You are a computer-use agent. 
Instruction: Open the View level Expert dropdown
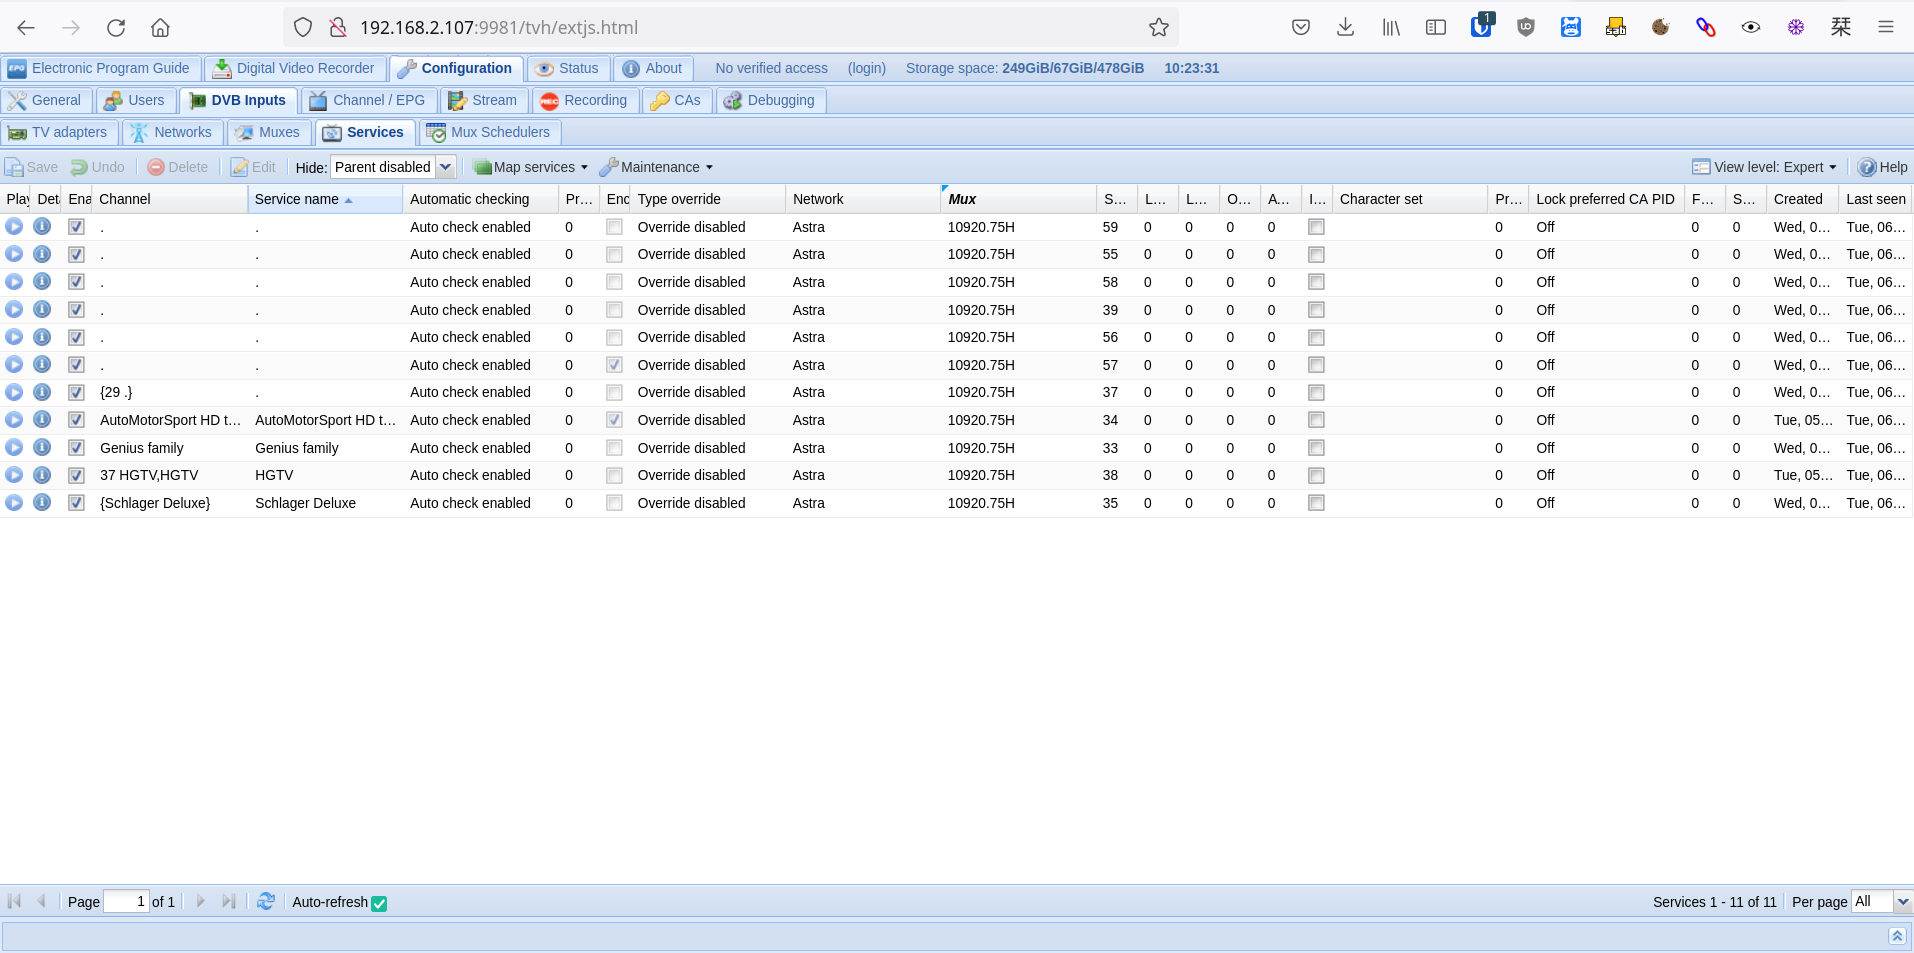pos(1765,167)
